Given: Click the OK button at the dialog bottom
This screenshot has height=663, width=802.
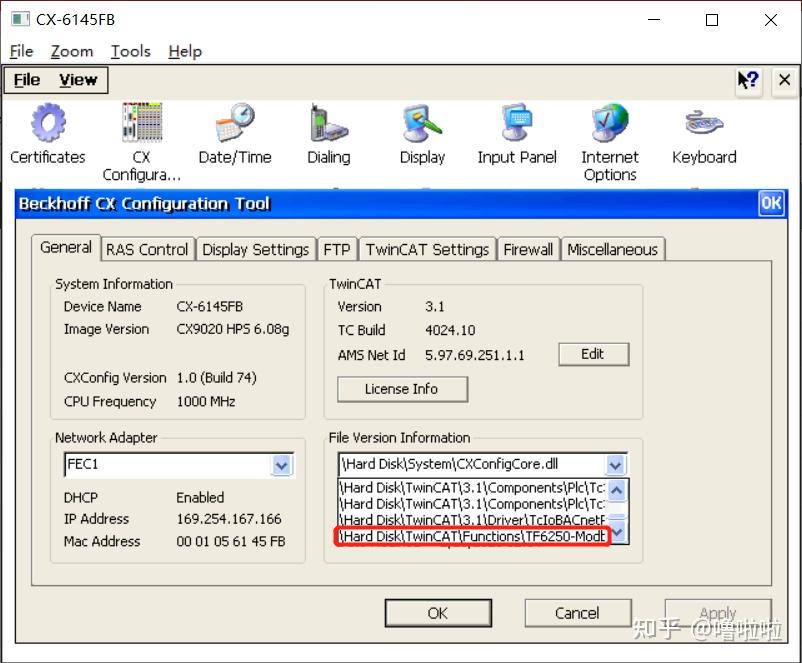Looking at the screenshot, I should click(438, 613).
